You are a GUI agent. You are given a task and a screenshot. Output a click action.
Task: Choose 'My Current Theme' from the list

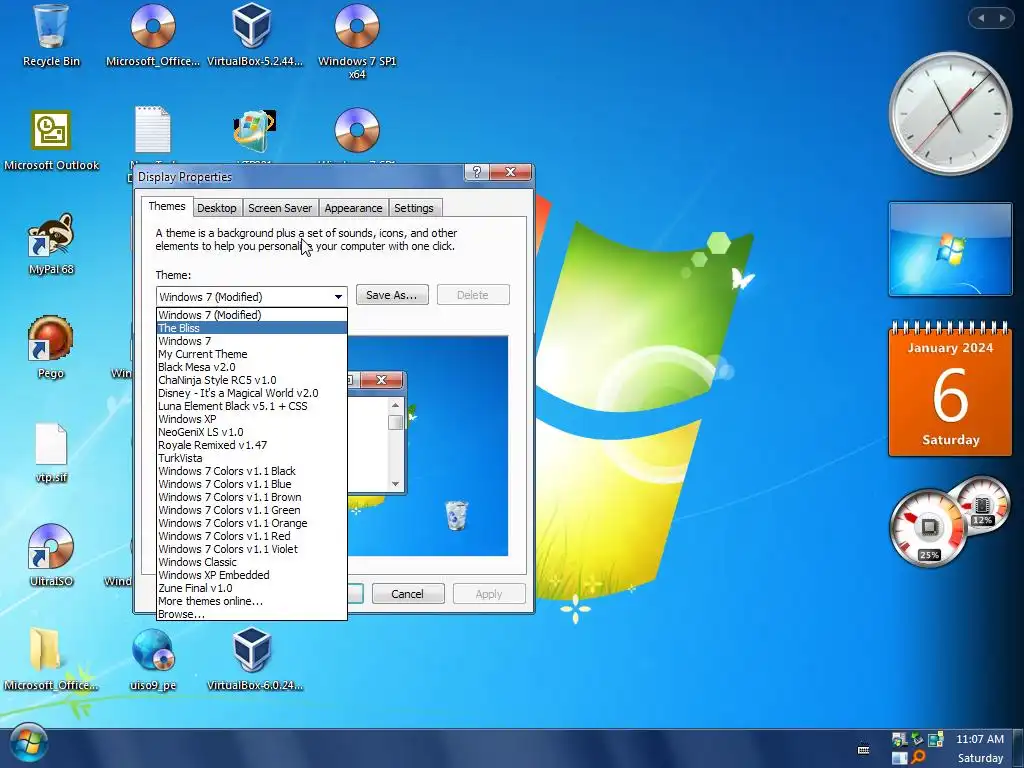[251, 354]
